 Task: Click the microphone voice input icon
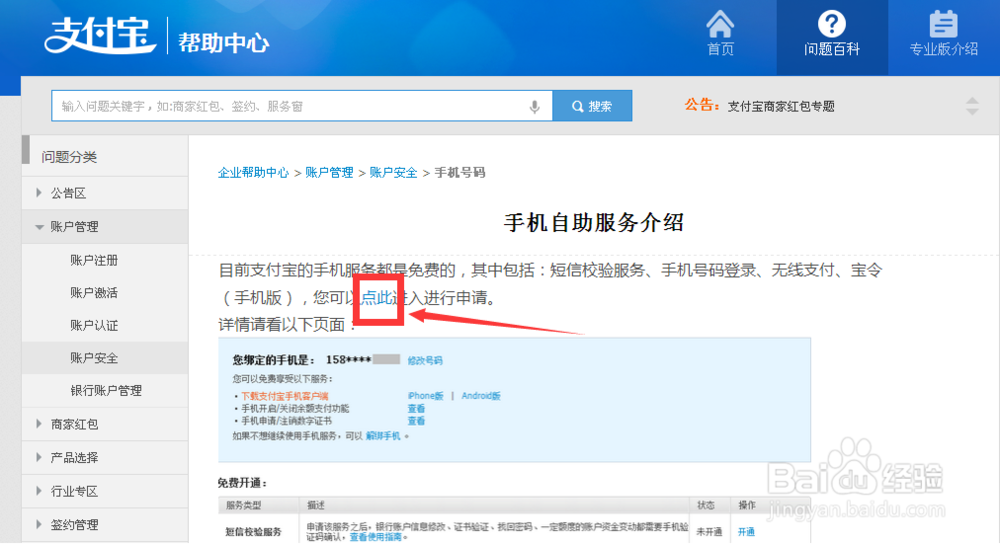coord(534,107)
